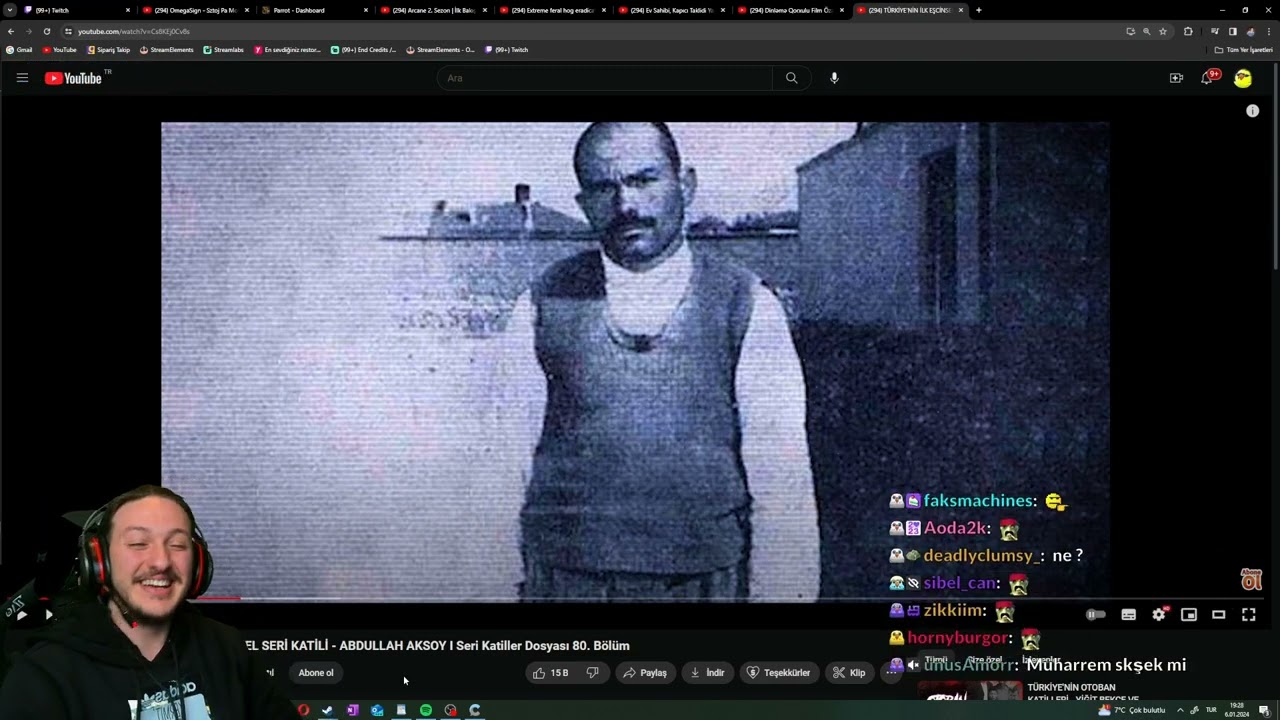Open player settings gear

1159,615
